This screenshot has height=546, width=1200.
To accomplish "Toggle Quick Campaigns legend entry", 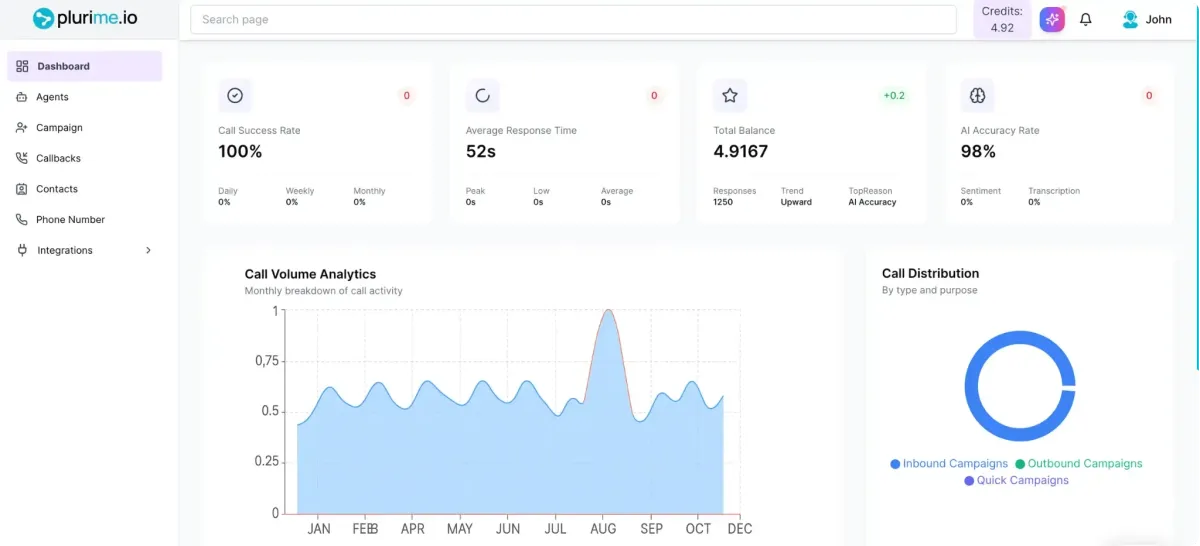I will (1016, 481).
